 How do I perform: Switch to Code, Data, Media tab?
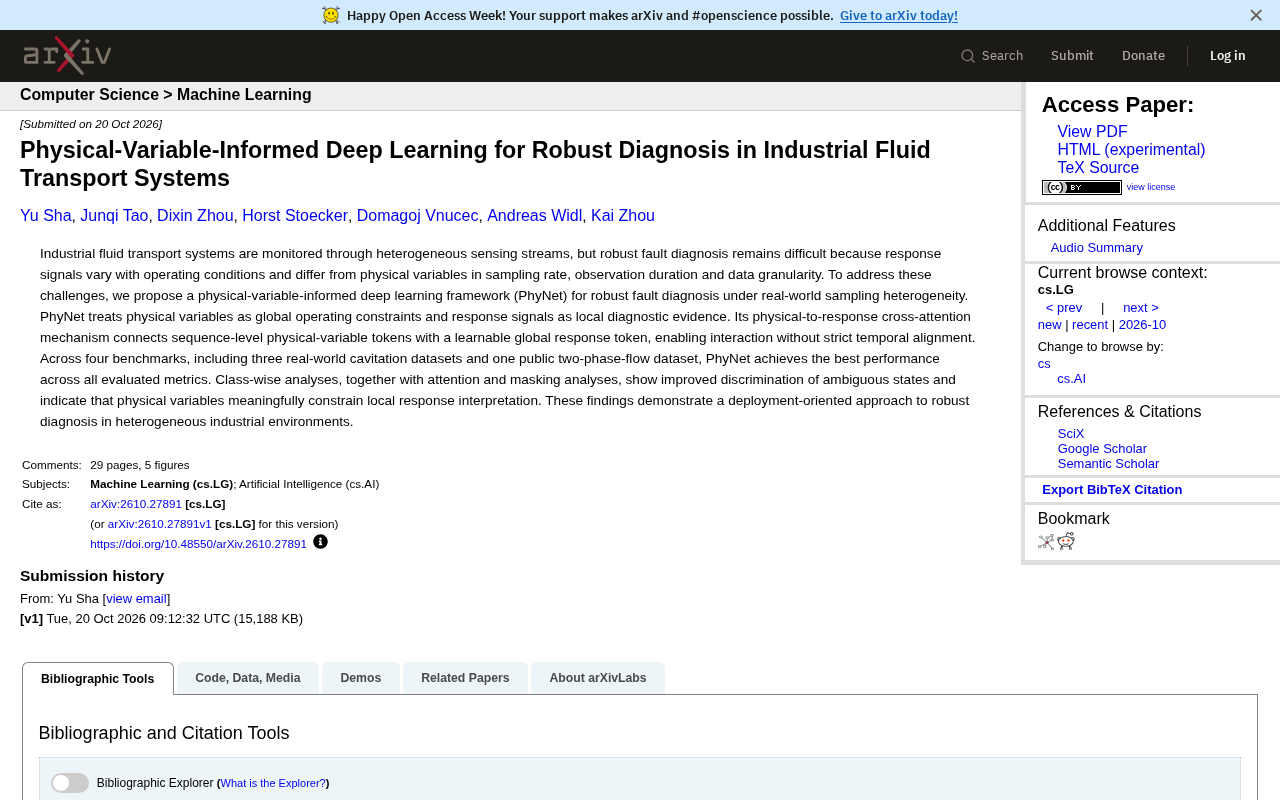tap(248, 678)
